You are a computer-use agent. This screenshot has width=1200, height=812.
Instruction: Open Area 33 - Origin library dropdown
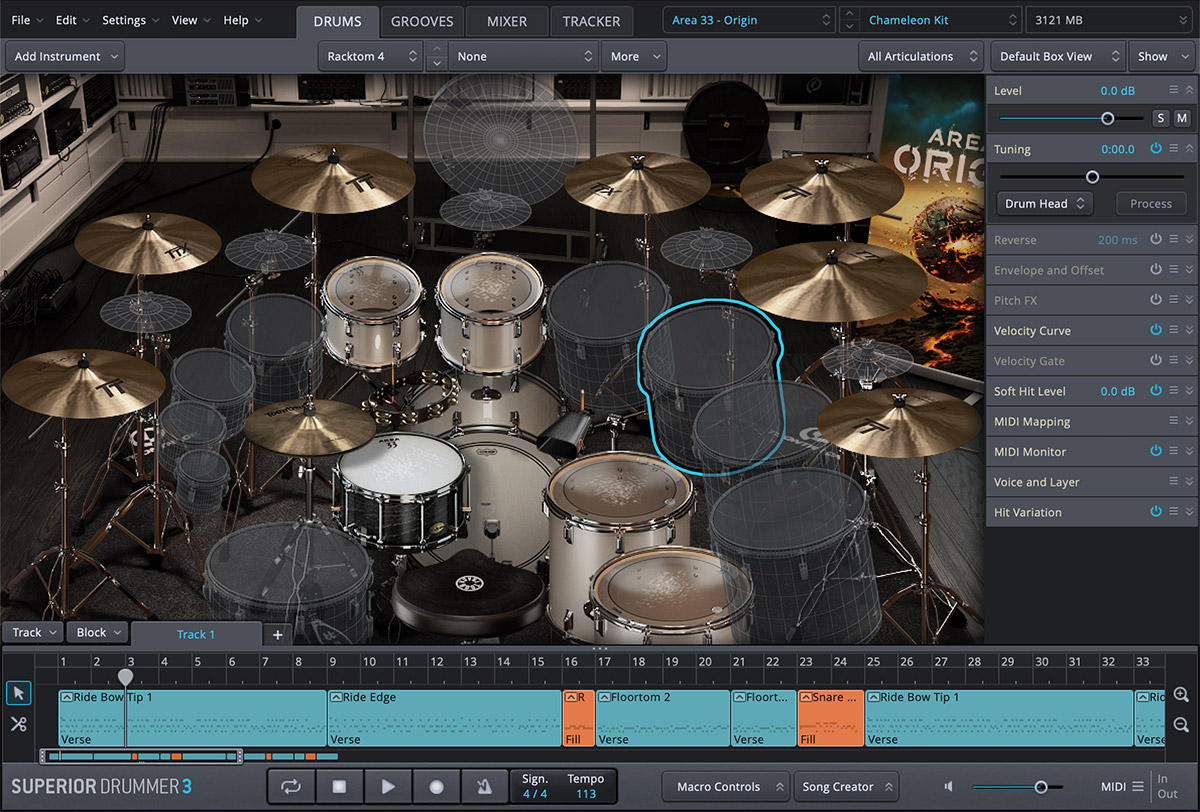[x=749, y=20]
